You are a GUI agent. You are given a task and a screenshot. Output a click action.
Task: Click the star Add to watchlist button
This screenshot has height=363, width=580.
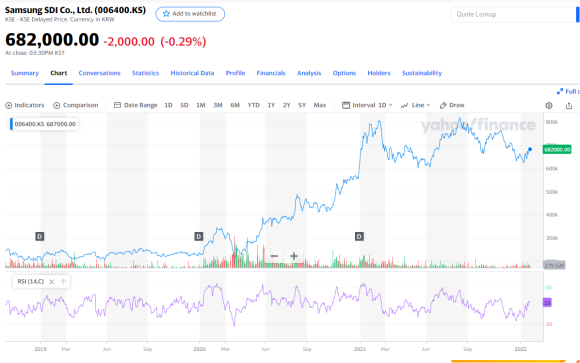[190, 14]
